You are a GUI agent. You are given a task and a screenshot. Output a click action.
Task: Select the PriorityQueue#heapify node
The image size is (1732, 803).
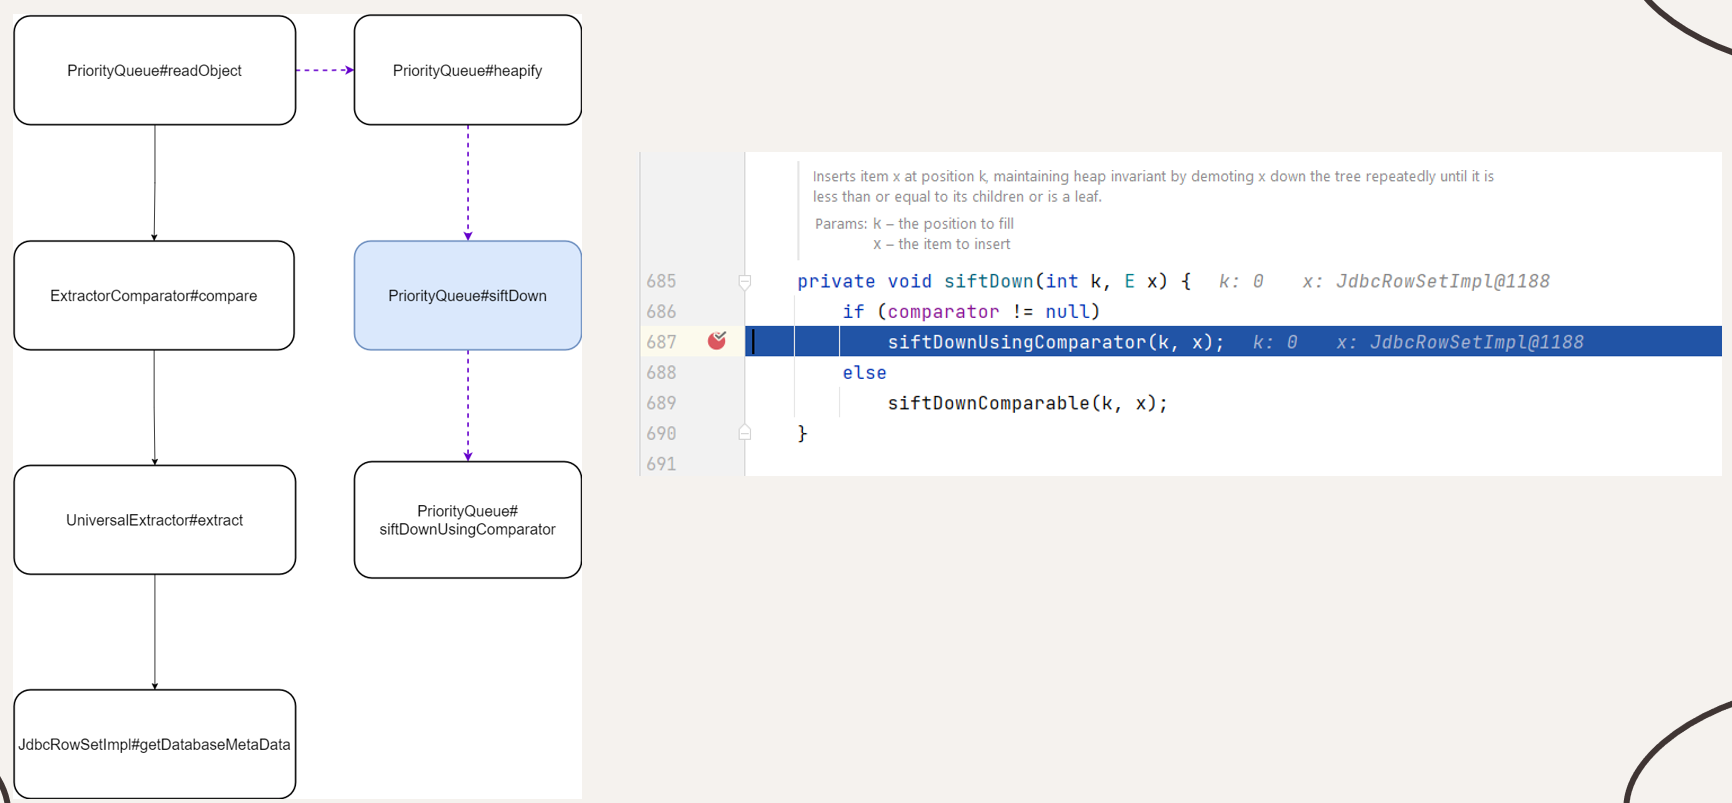(468, 70)
